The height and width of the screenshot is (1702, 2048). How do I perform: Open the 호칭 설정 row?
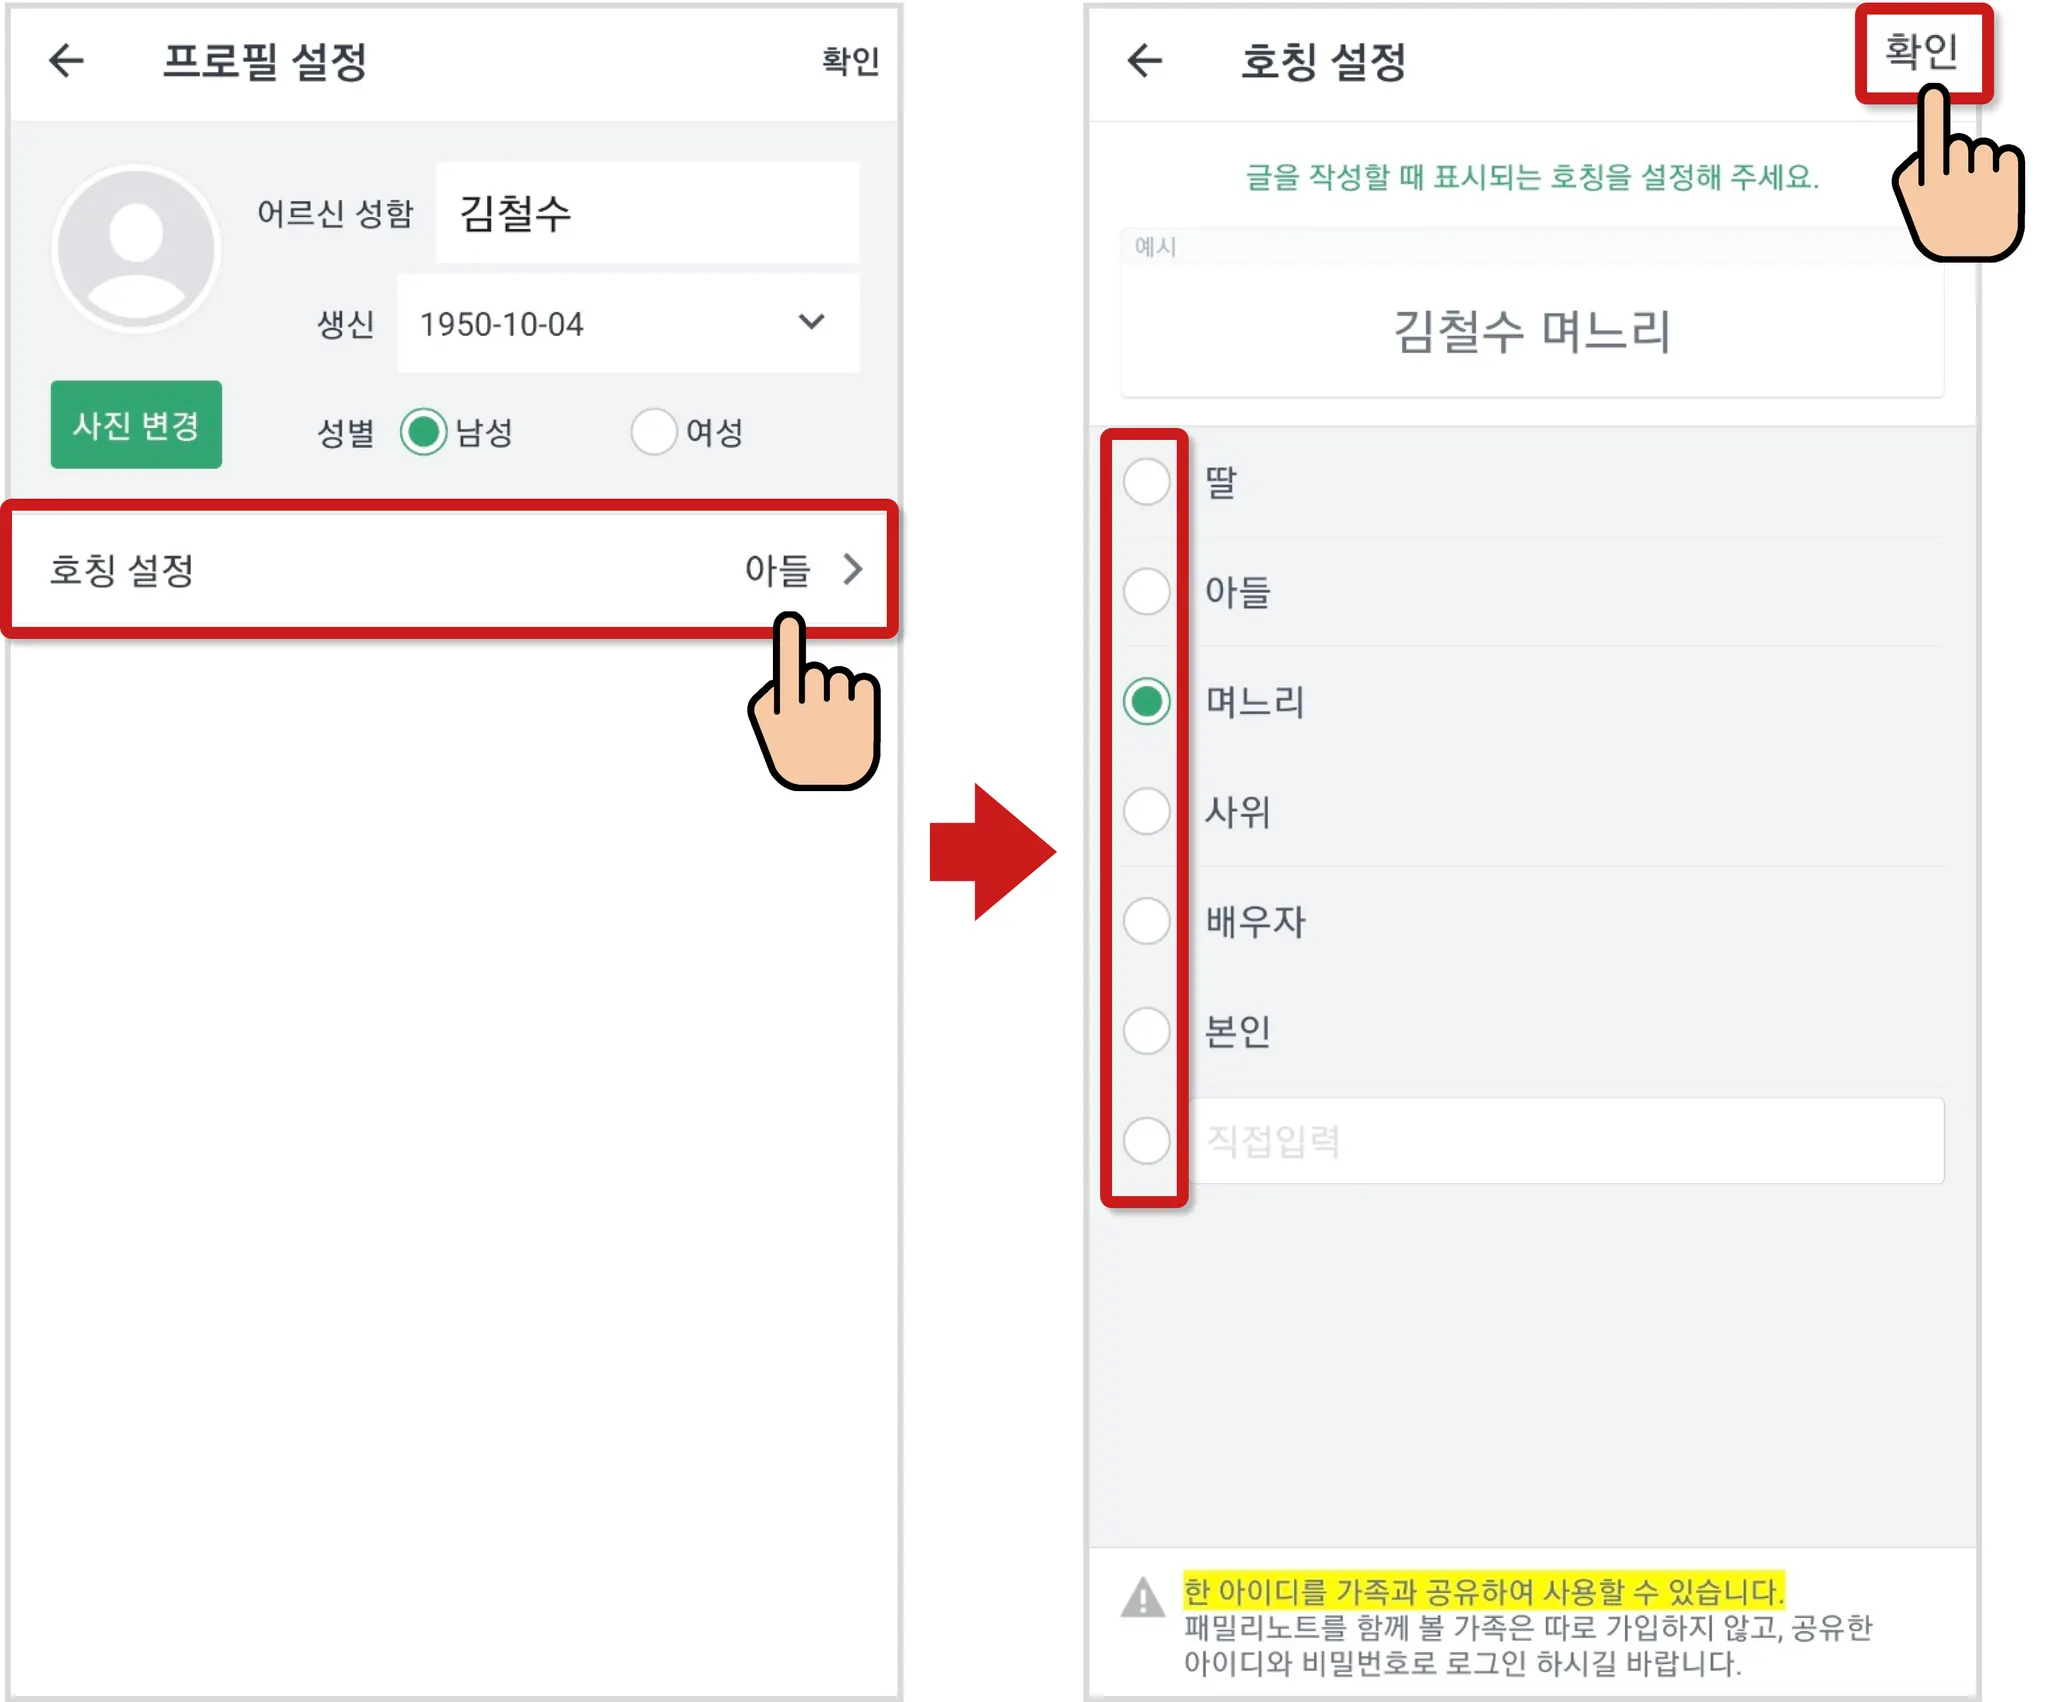pos(450,569)
